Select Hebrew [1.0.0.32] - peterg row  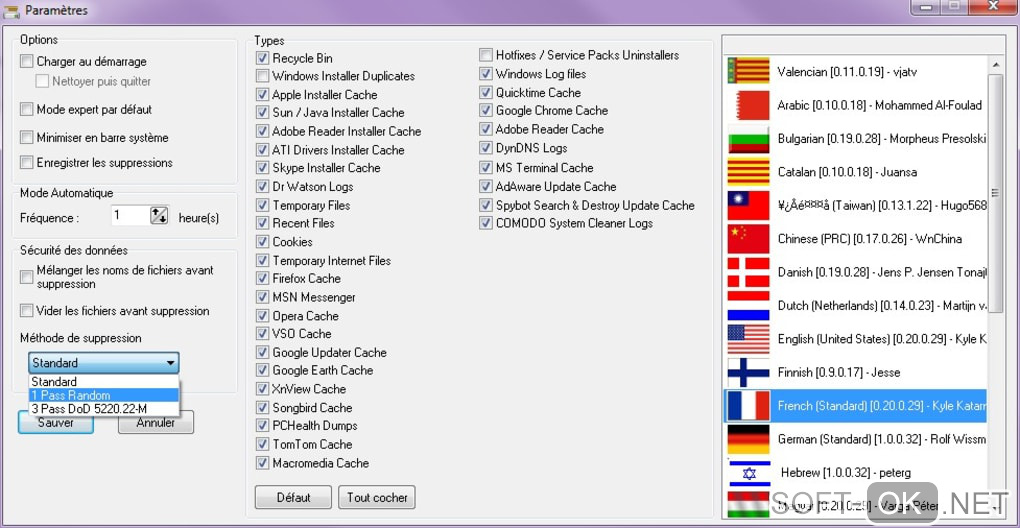click(855, 473)
